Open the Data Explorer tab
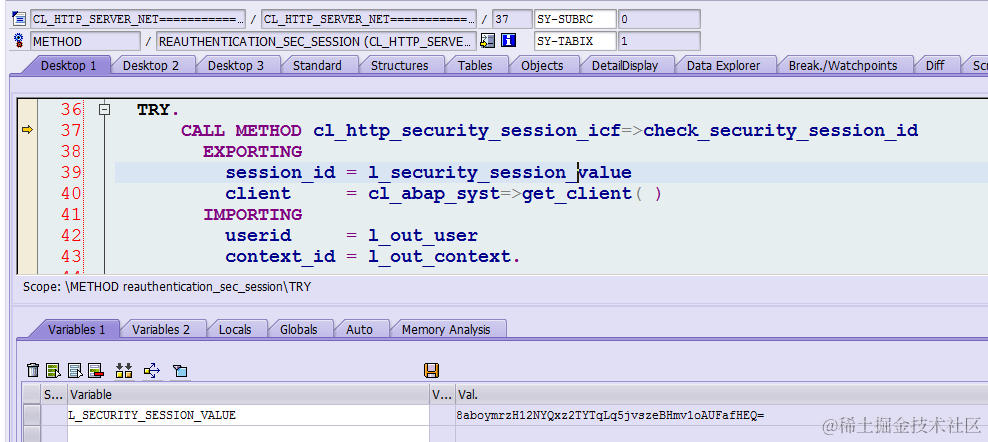988x442 pixels. (723, 66)
